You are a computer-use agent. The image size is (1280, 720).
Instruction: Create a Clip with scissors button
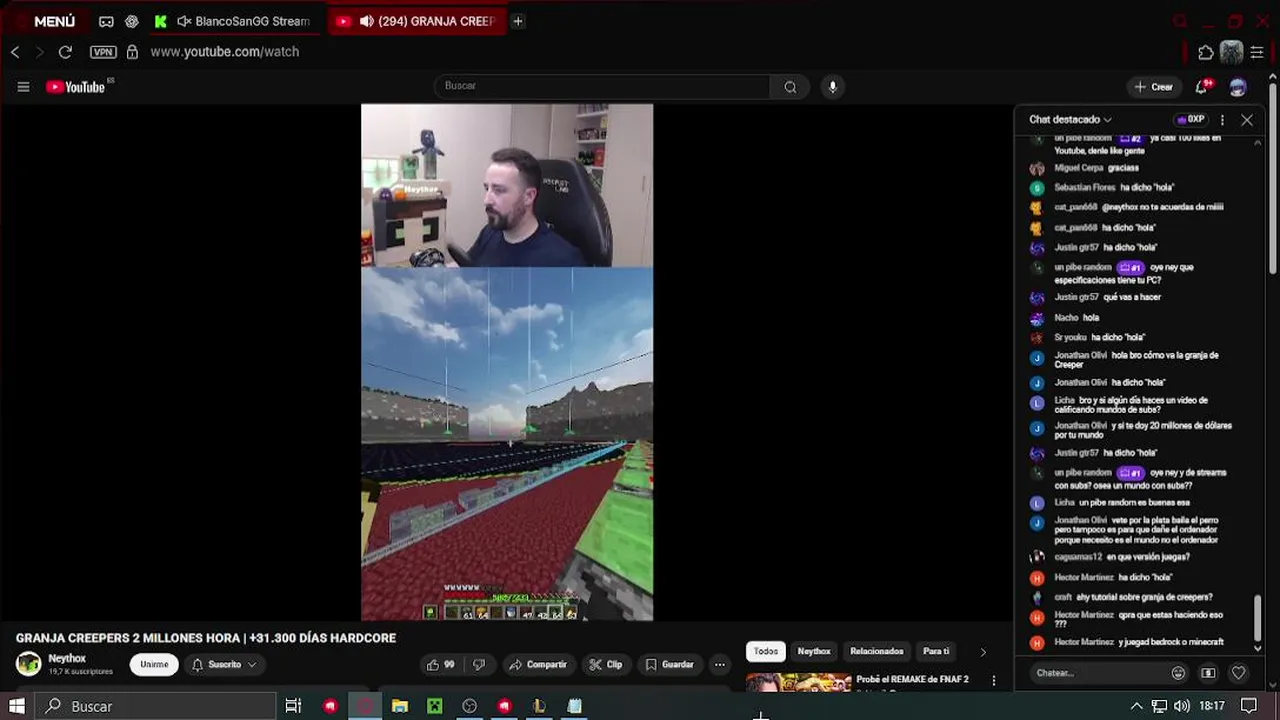pos(605,664)
